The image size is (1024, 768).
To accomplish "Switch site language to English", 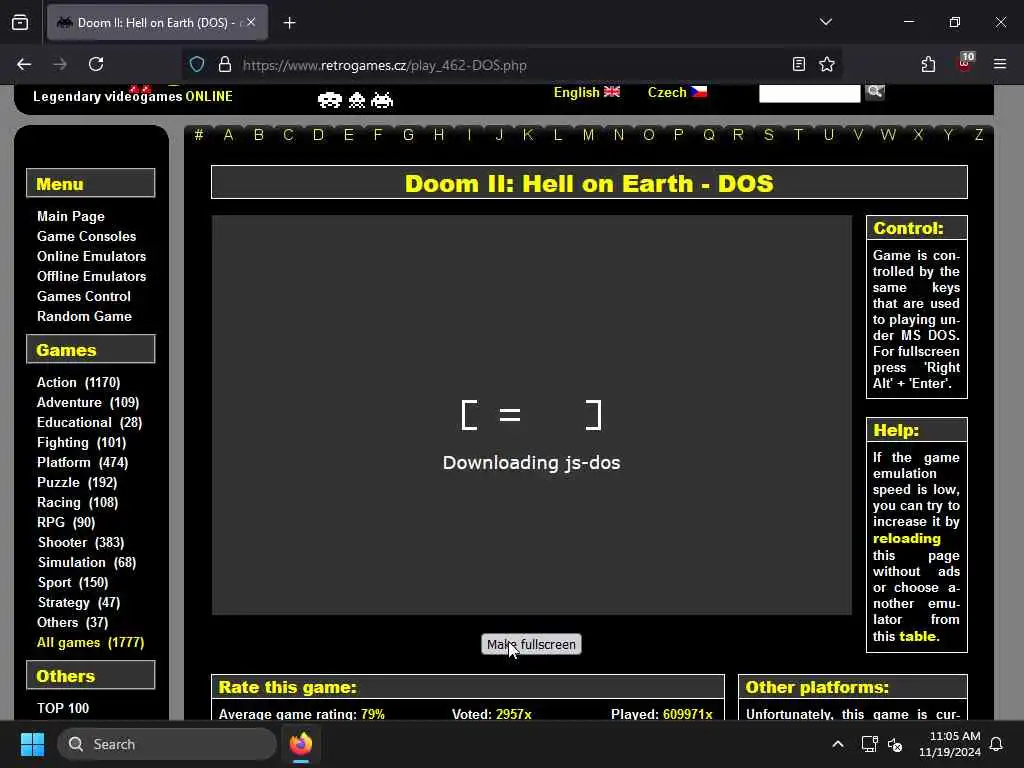I will click(x=586, y=92).
